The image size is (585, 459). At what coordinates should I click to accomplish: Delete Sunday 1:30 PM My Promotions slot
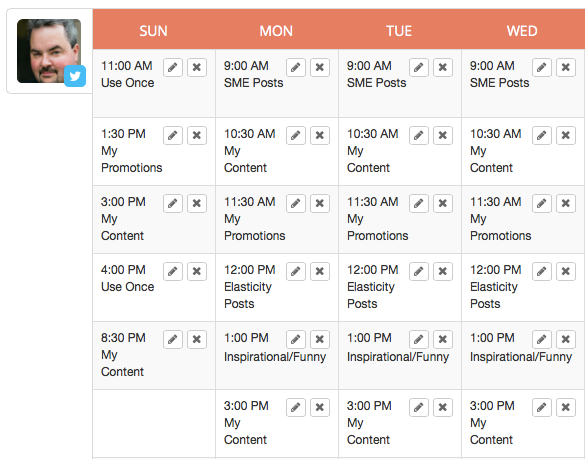point(197,135)
